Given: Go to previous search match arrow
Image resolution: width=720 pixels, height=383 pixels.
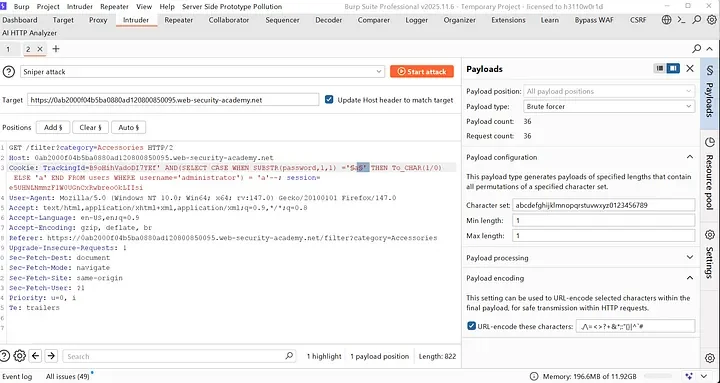Looking at the screenshot, I should click(35, 356).
